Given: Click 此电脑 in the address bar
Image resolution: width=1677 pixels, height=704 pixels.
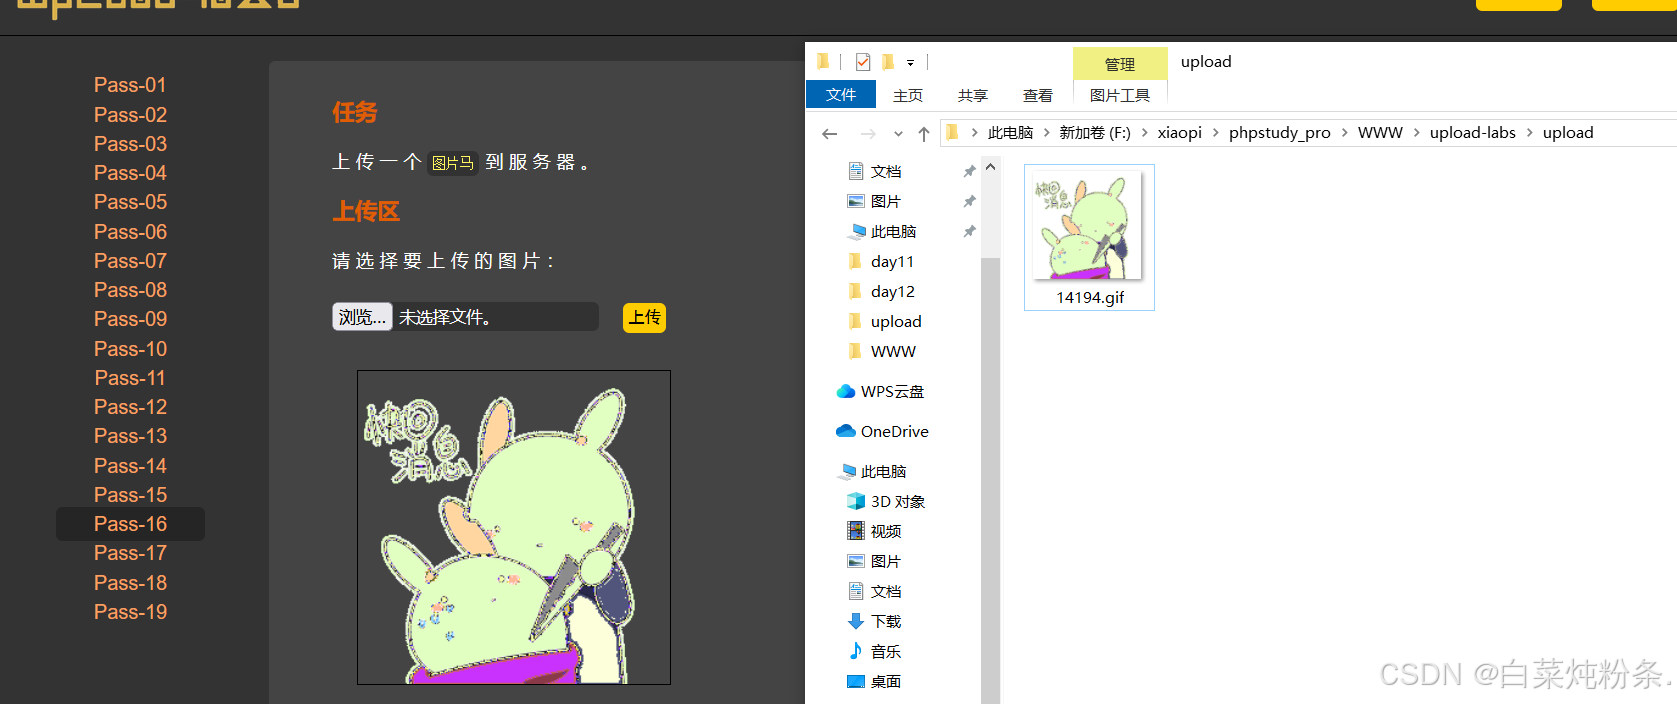Looking at the screenshot, I should click(x=1011, y=133).
